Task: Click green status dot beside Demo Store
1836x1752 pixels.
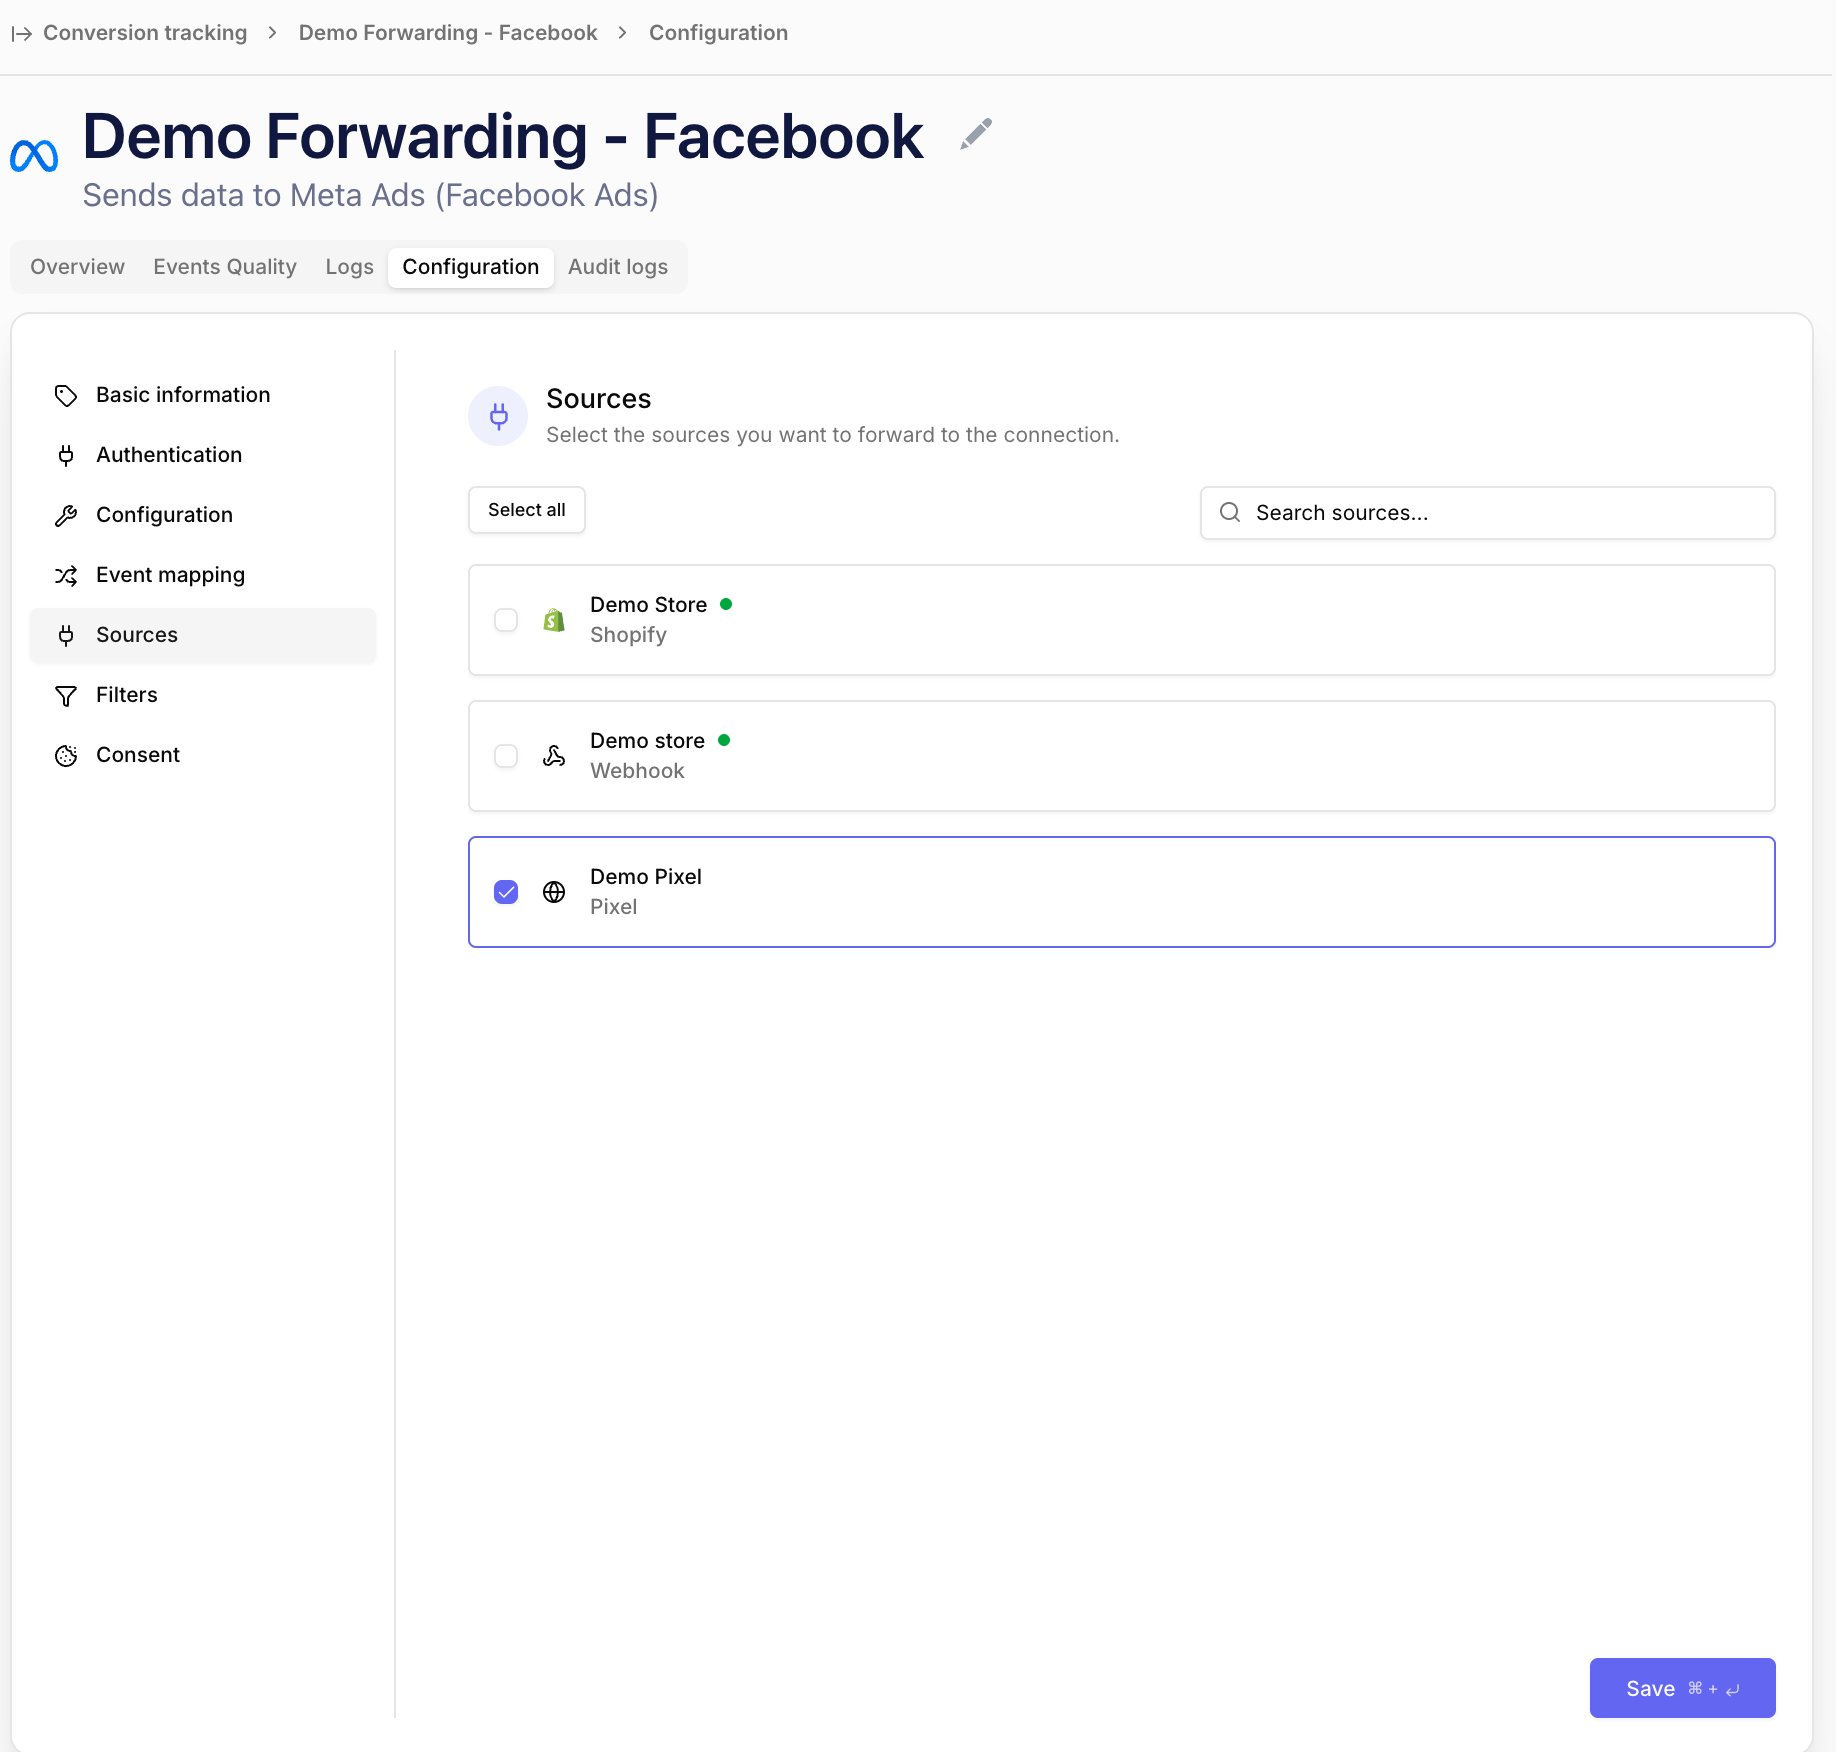Action: [x=726, y=604]
